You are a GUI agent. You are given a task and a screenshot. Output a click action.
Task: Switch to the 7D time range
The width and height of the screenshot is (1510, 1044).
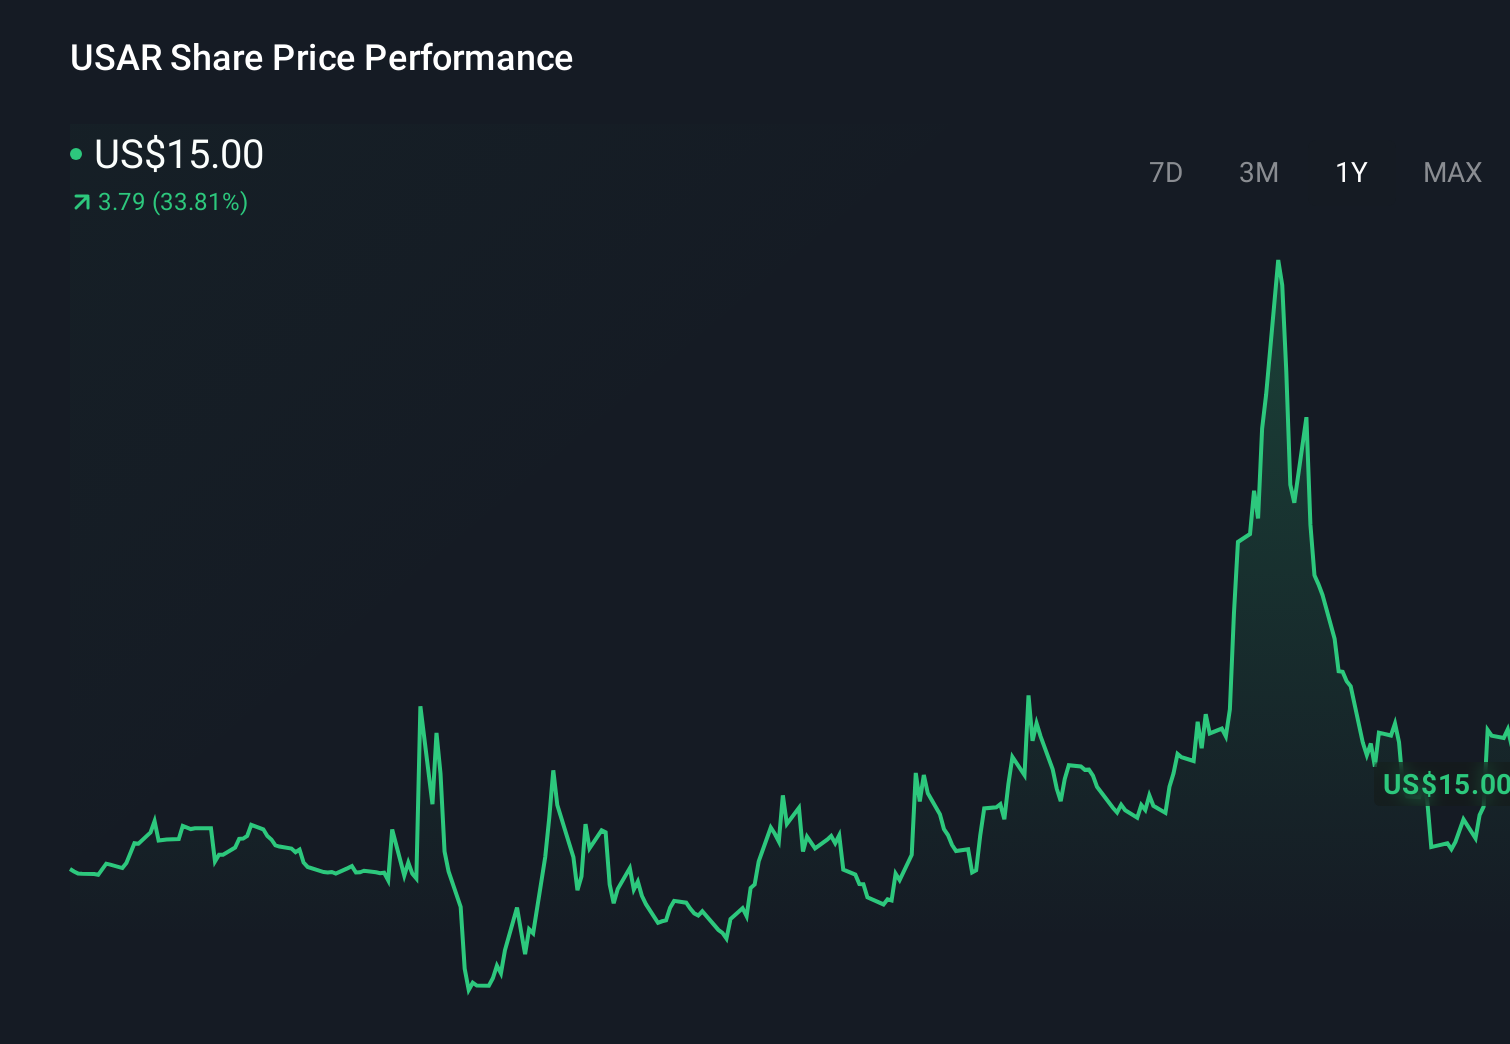pyautogui.click(x=1166, y=172)
